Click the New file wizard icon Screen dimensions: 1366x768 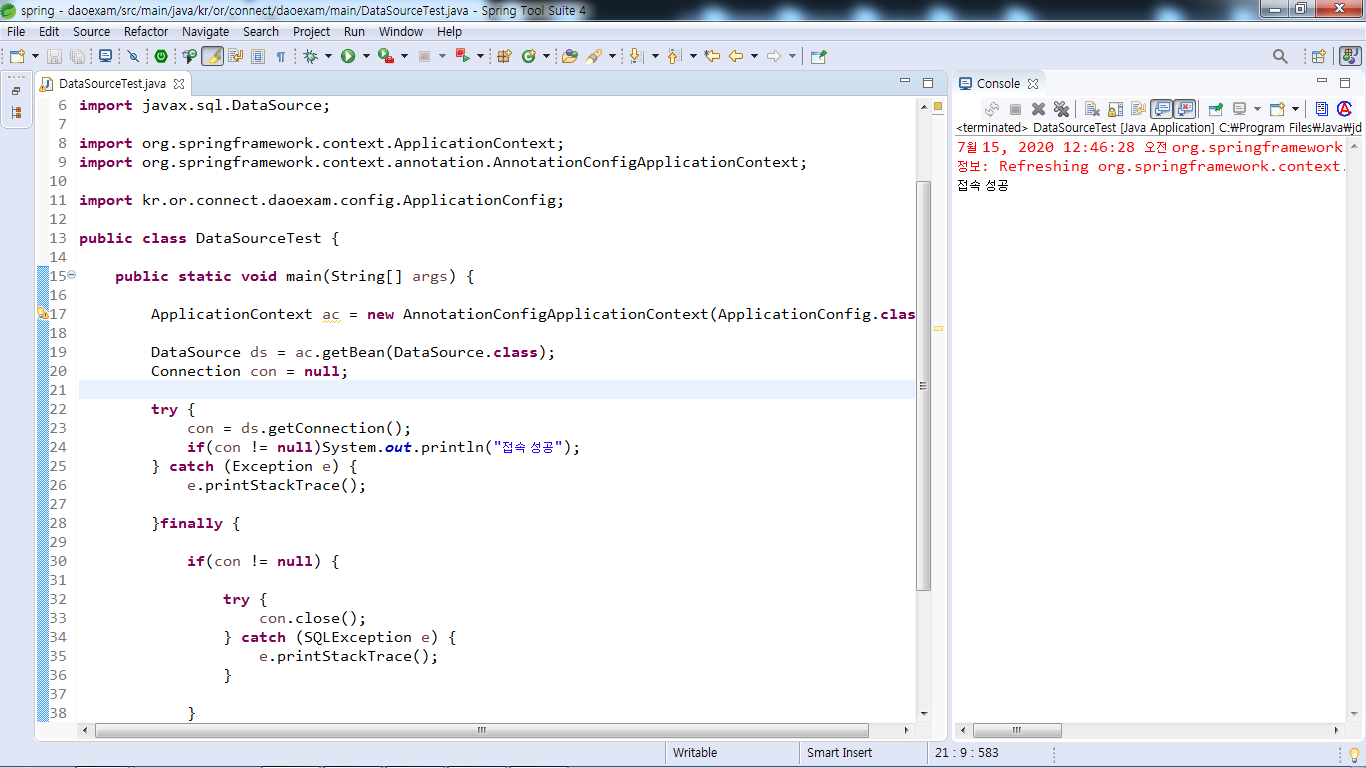[17, 57]
